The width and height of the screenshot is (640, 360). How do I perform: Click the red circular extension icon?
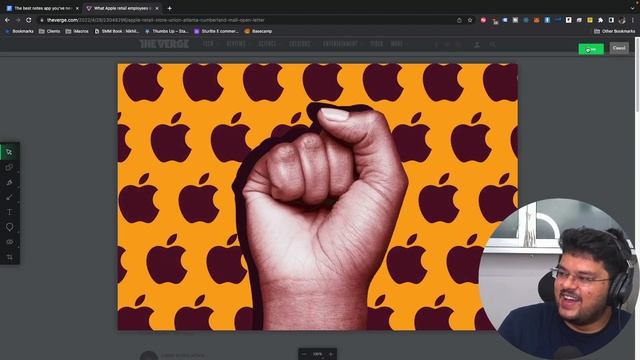coord(483,20)
